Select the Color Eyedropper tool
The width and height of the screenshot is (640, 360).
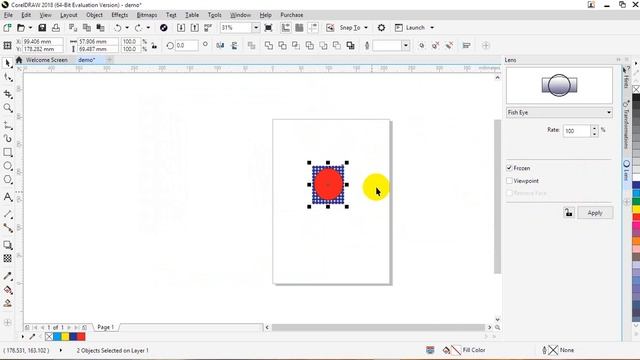(7, 276)
